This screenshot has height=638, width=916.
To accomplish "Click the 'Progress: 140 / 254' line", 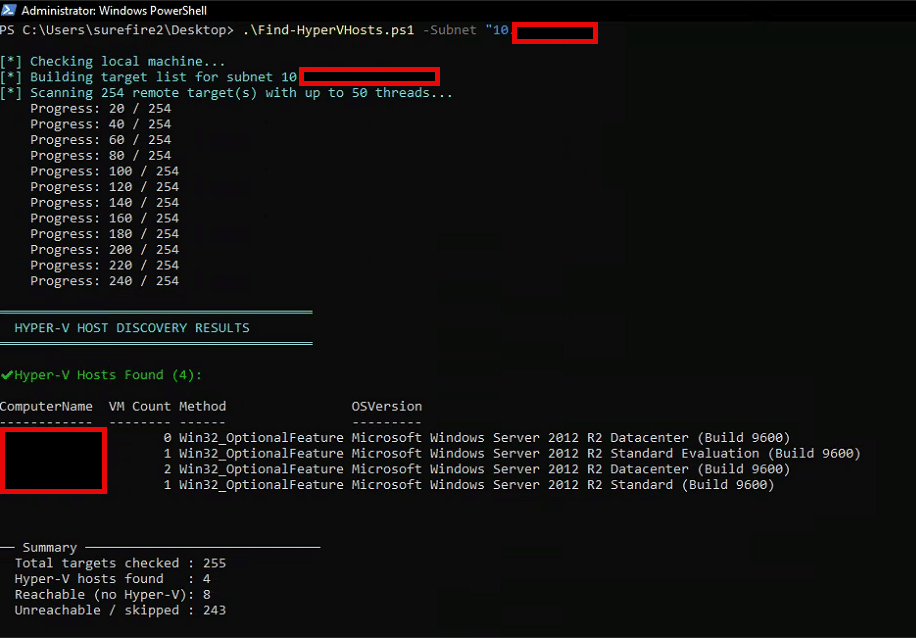I will (105, 203).
